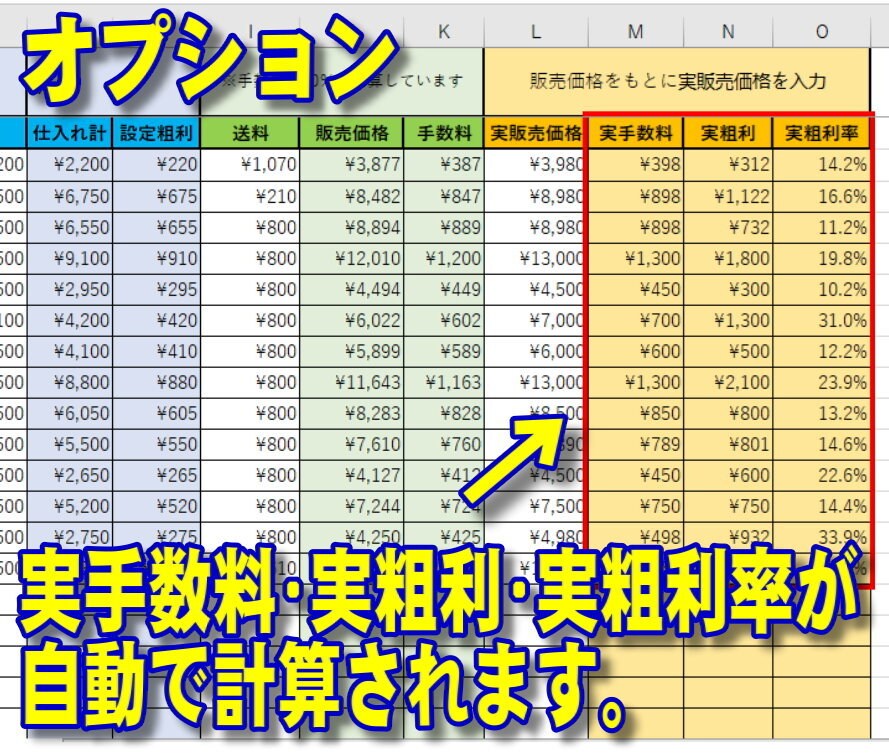Select the 14.2% 実粗利率 cell
Viewport: 889px width, 754px height.
[x=822, y=165]
